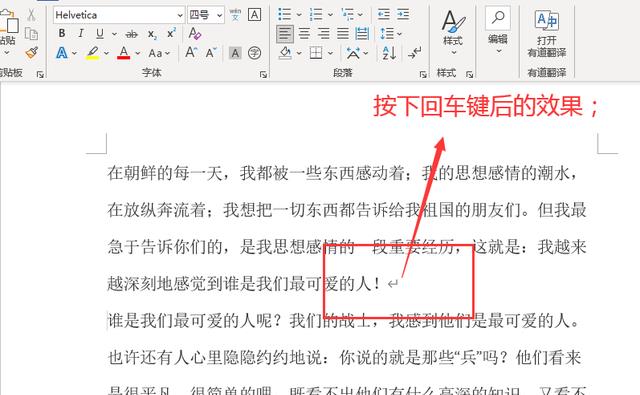Click the Copy icon in clipboard group
Image resolution: width=640 pixels, height=395 pixels.
tap(31, 34)
